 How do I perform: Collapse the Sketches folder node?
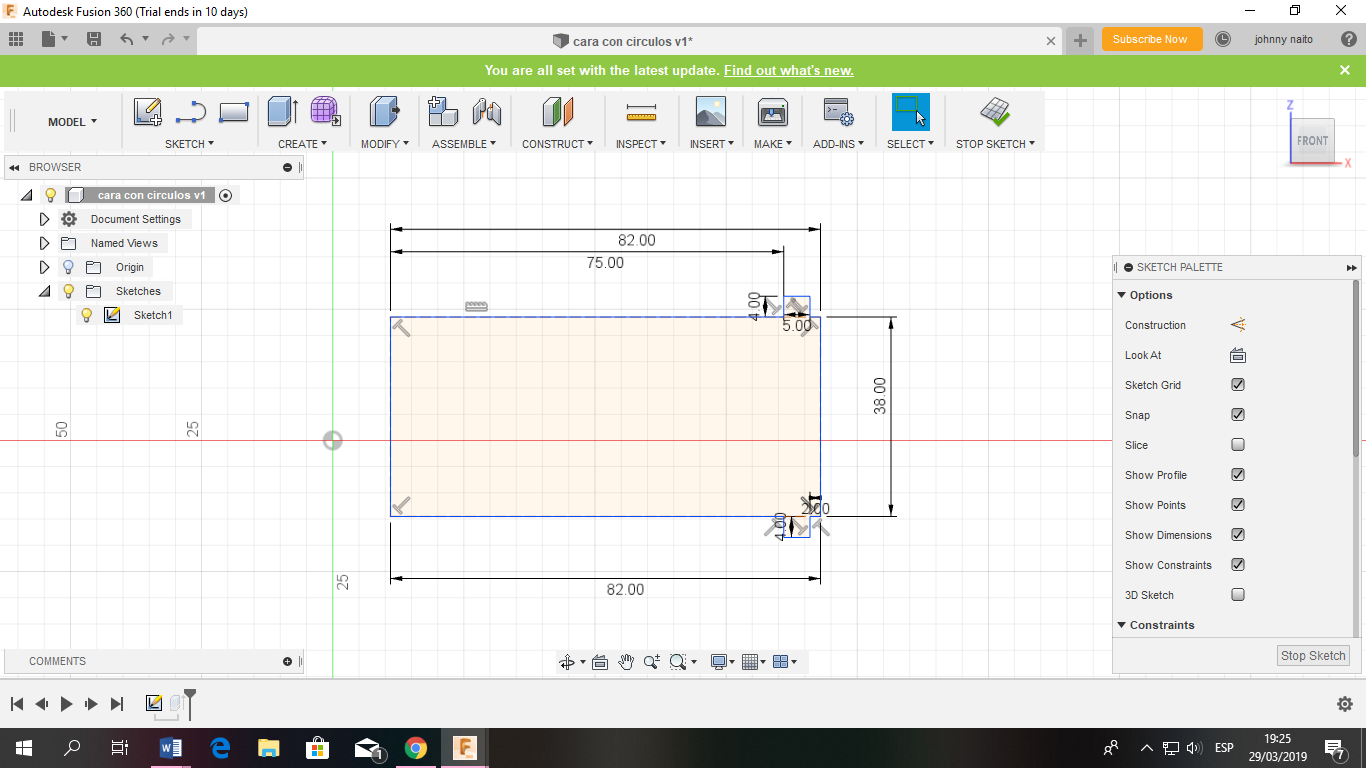(44, 291)
